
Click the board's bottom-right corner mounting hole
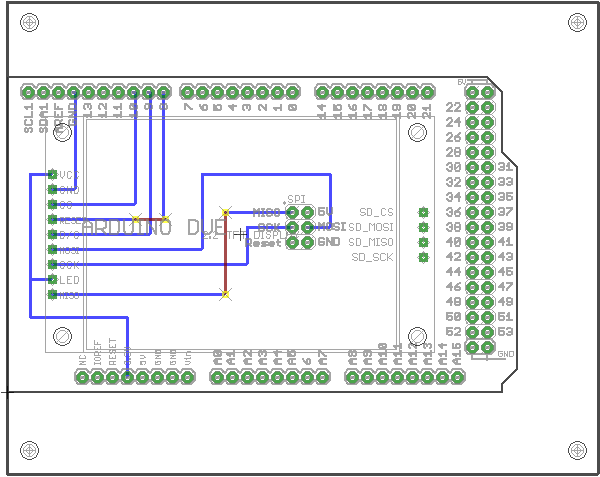click(x=577, y=450)
